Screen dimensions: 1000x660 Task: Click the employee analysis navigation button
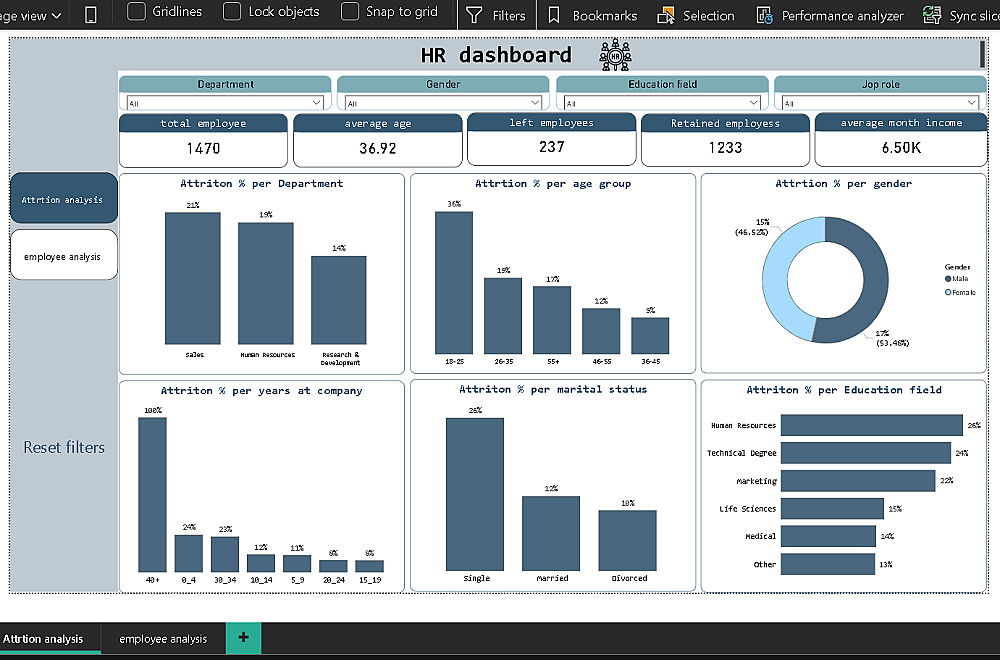tap(64, 255)
